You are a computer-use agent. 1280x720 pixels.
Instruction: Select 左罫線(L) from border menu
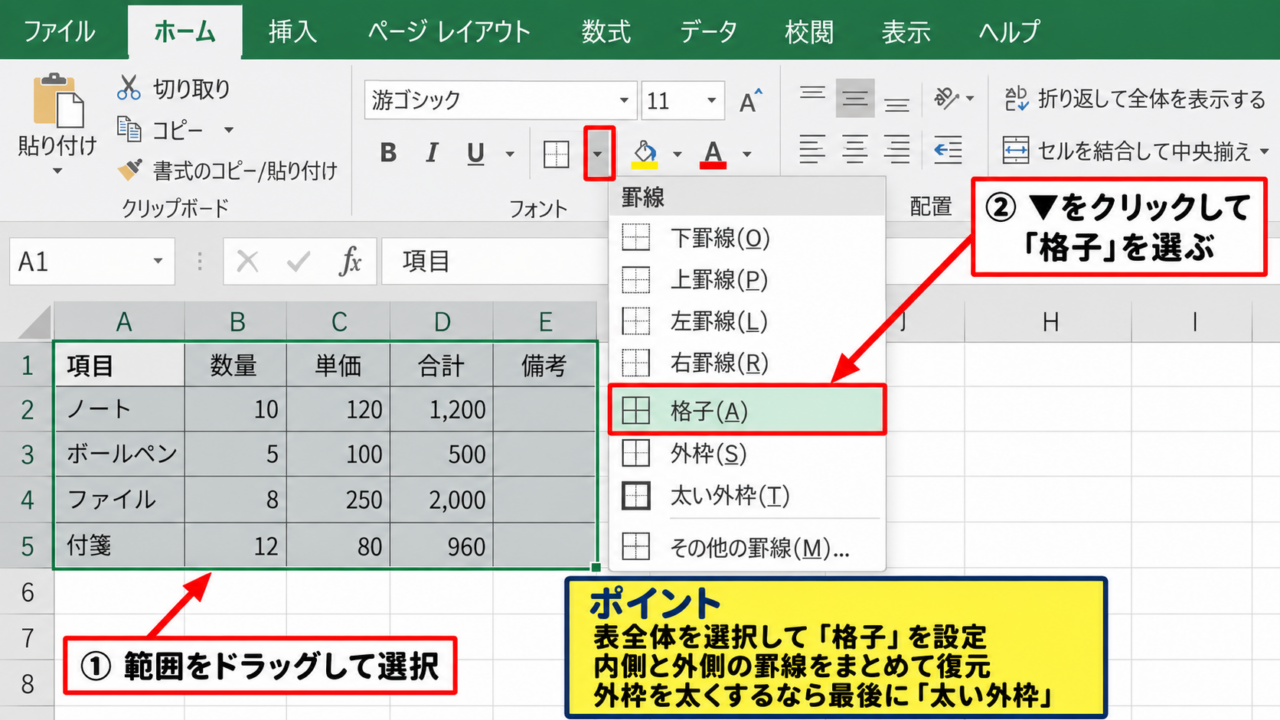pyautogui.click(x=747, y=321)
